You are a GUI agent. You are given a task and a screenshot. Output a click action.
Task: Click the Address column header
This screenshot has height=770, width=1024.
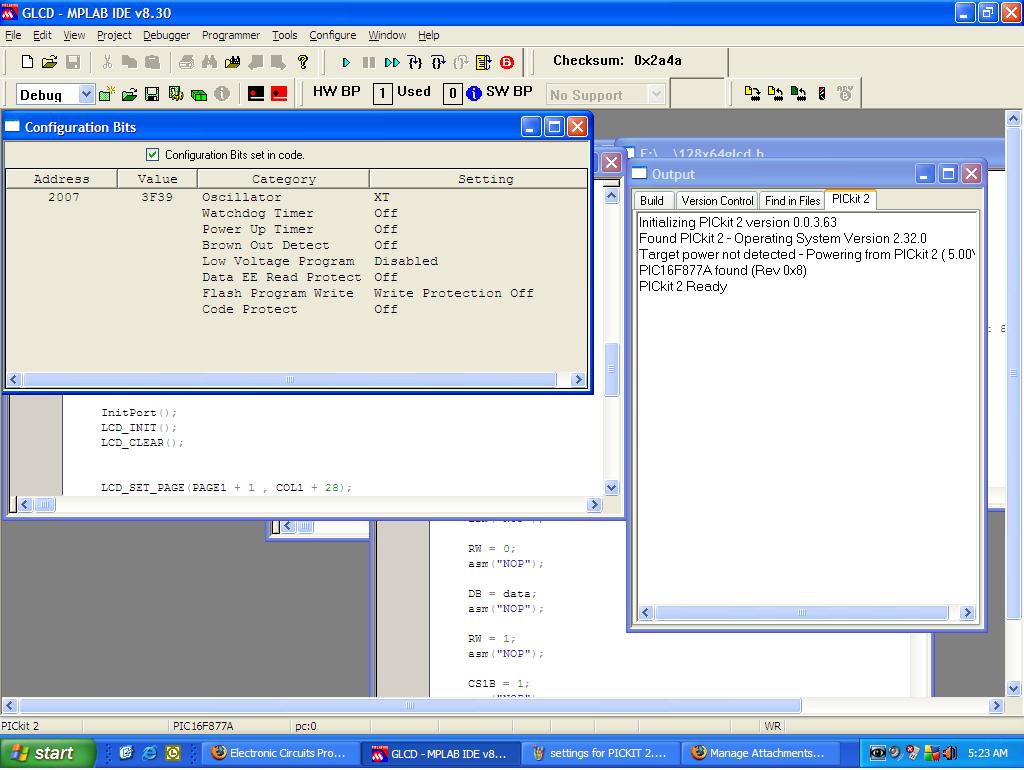(61, 179)
